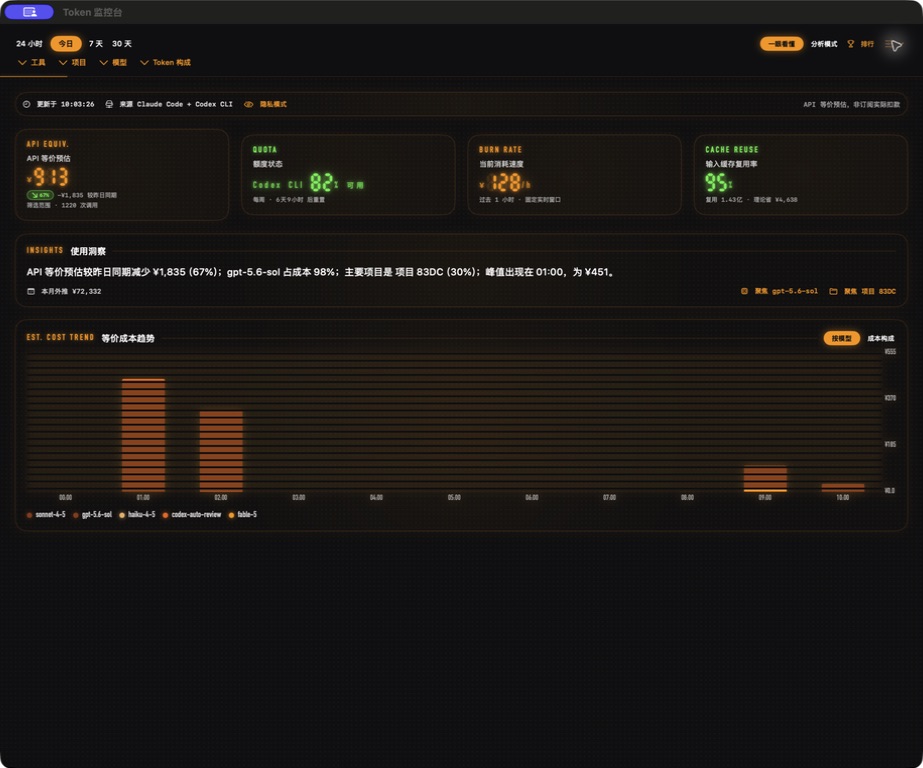Screen dimensions: 923x768
Task: Expand the 模型 filter dropdown
Action: click(x=113, y=62)
